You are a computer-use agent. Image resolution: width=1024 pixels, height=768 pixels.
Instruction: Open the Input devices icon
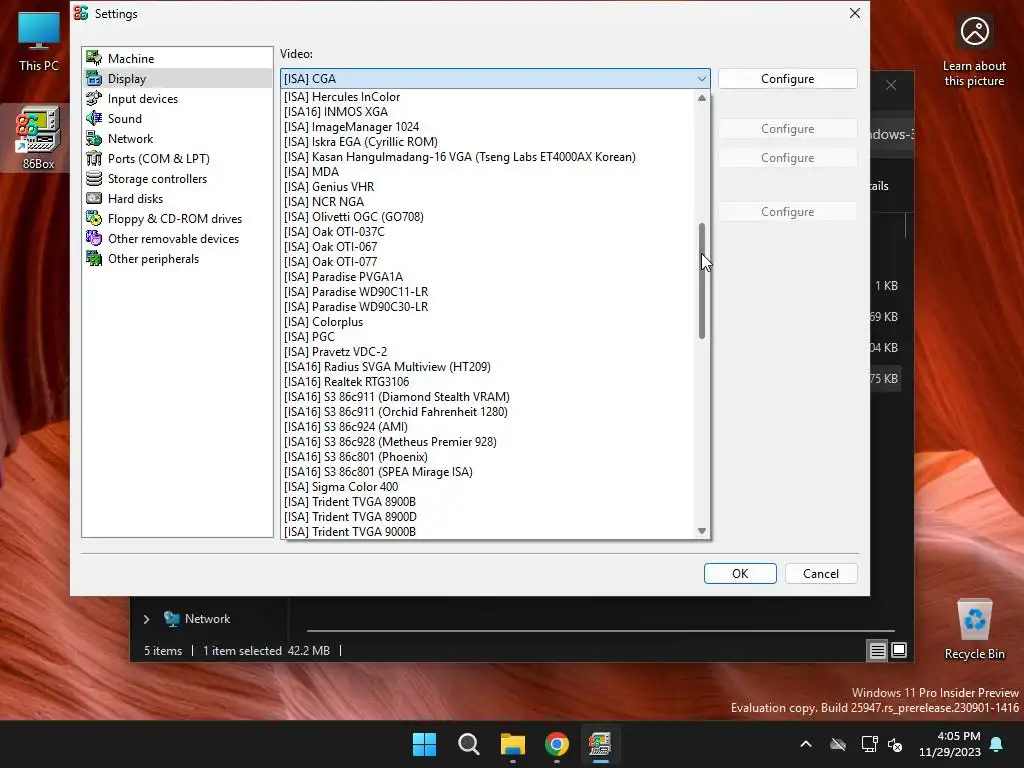tap(94, 99)
